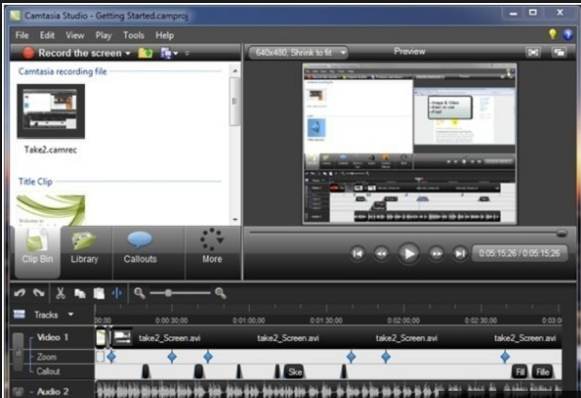Toggle the detached preview window icon
The height and width of the screenshot is (398, 581).
click(x=559, y=53)
